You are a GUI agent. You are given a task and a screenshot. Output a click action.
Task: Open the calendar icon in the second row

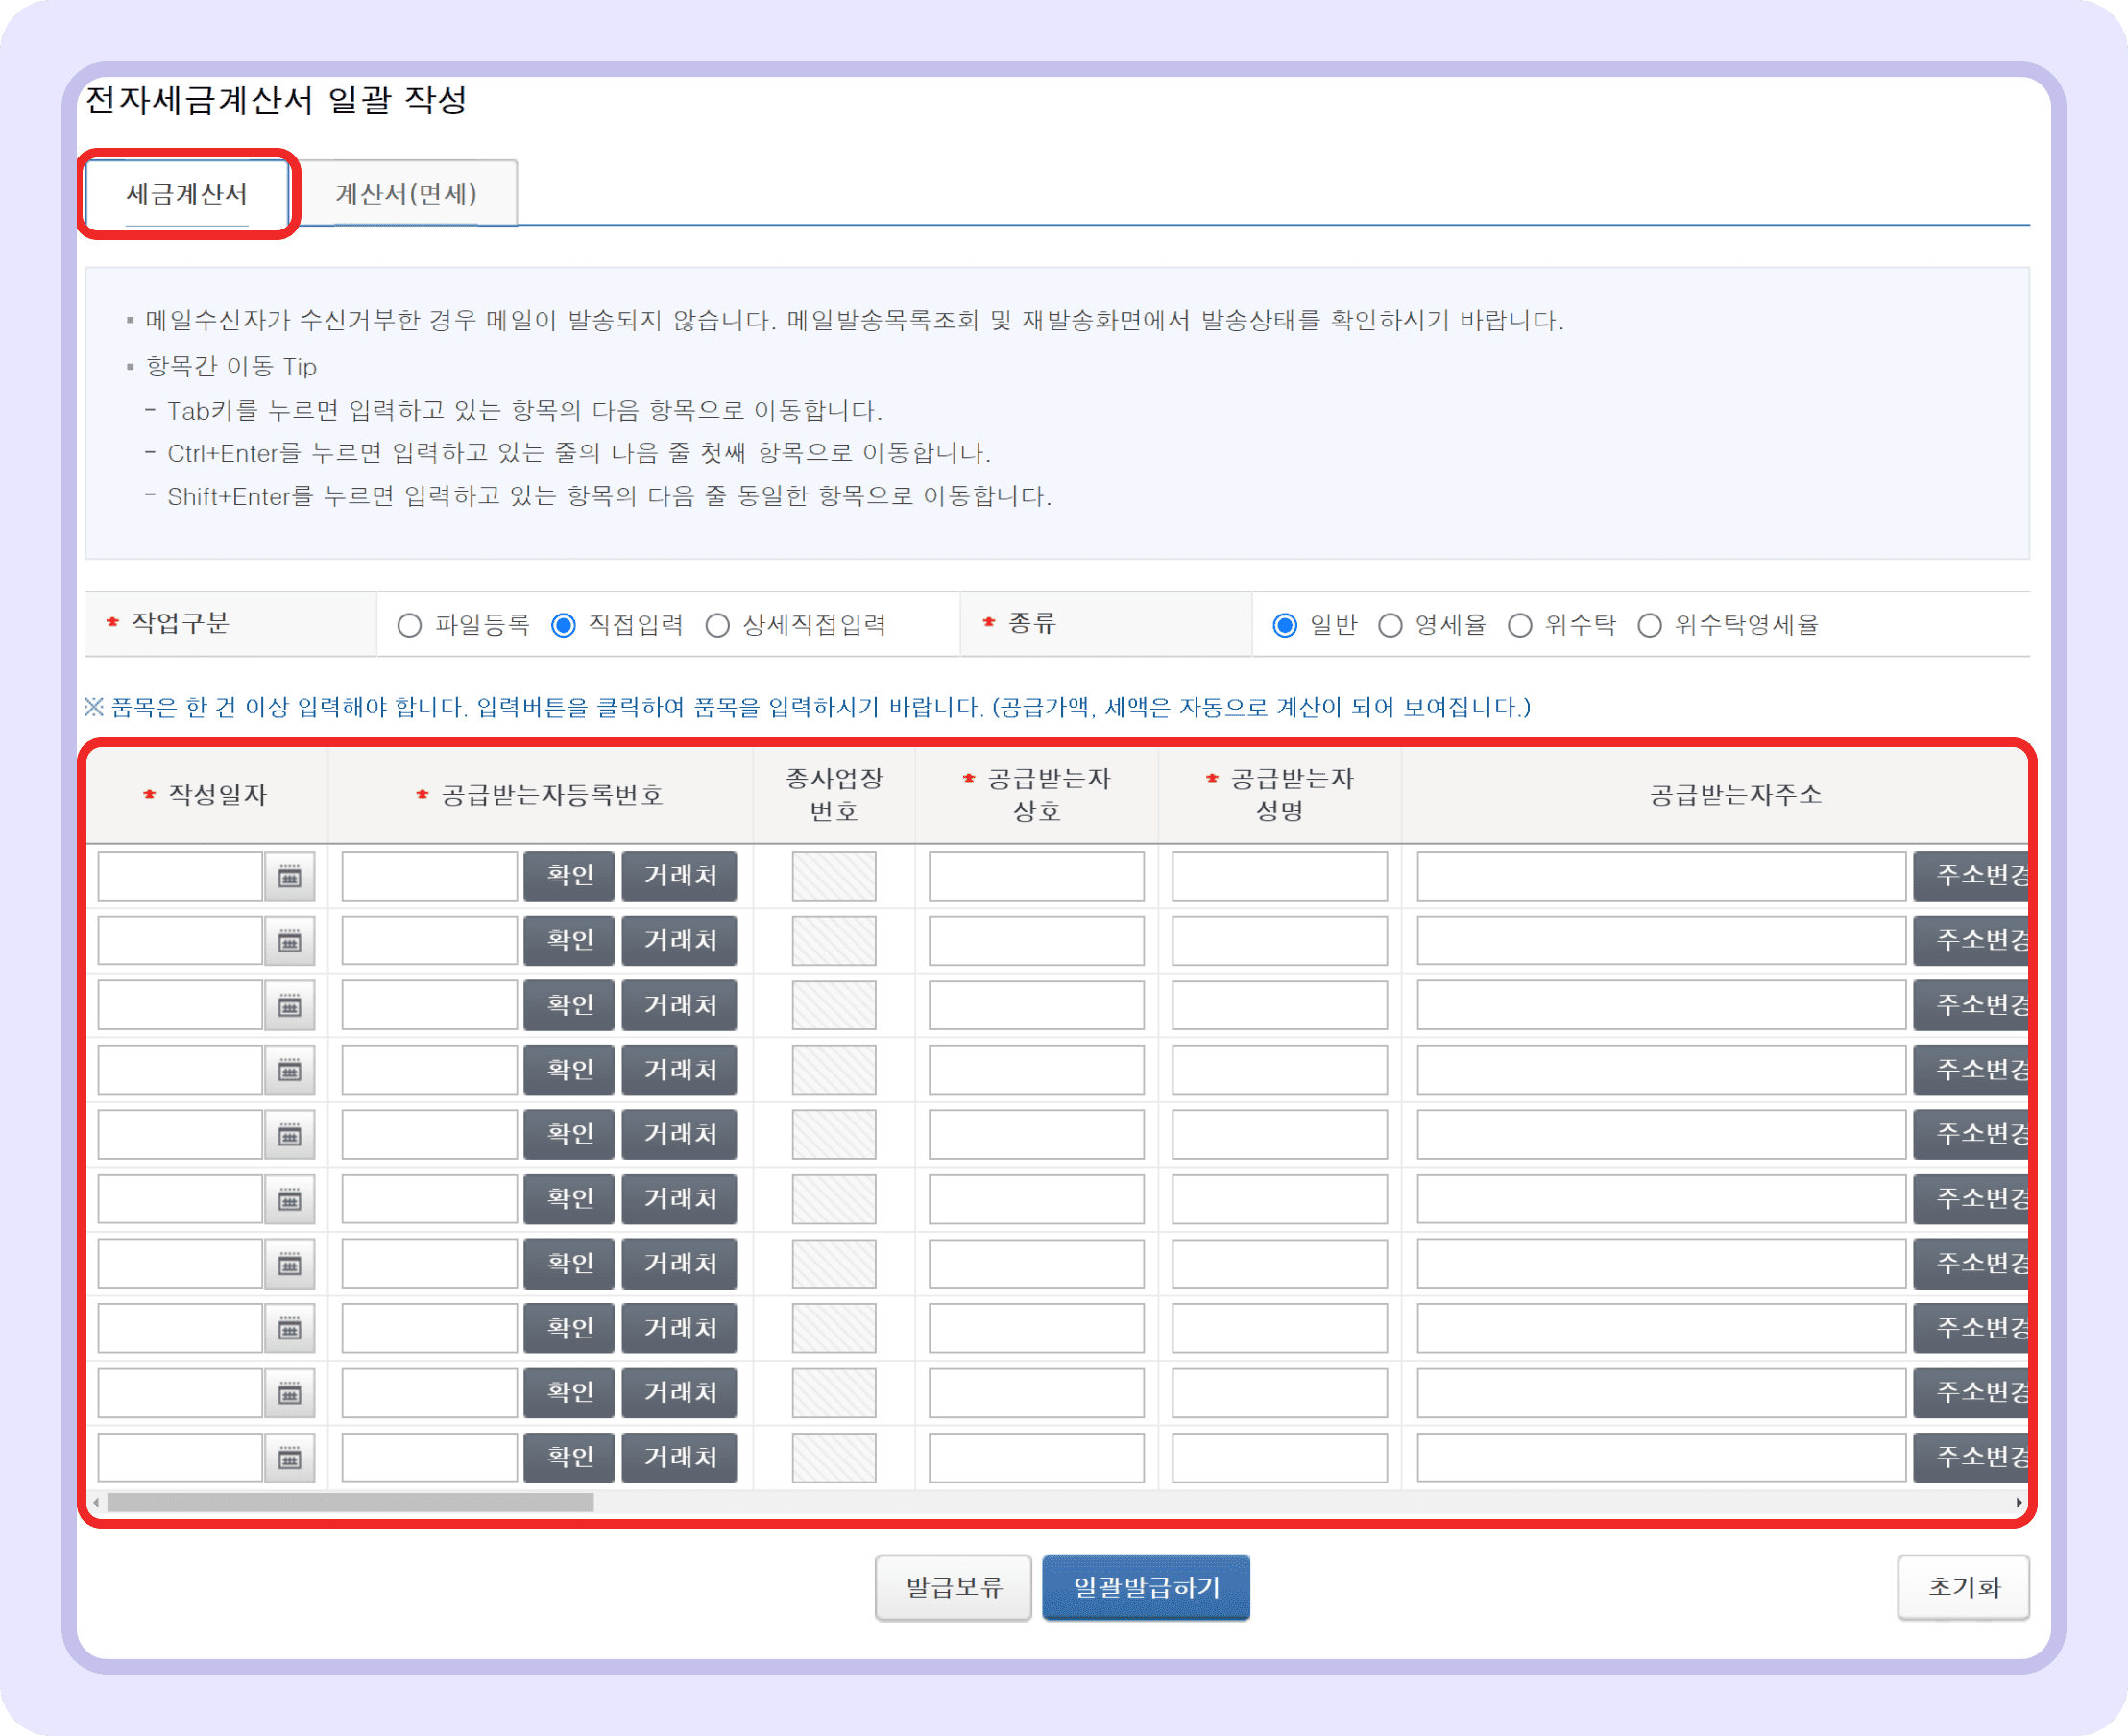(290, 941)
